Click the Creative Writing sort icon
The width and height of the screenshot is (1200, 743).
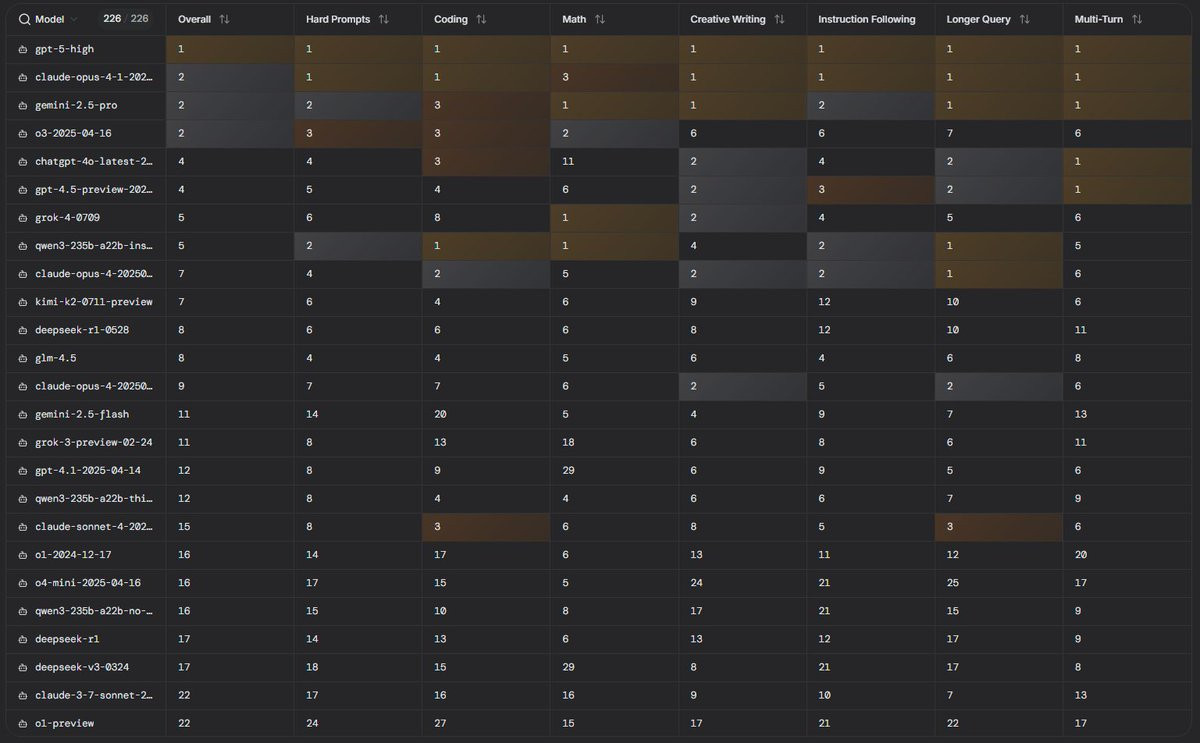[x=780, y=19]
